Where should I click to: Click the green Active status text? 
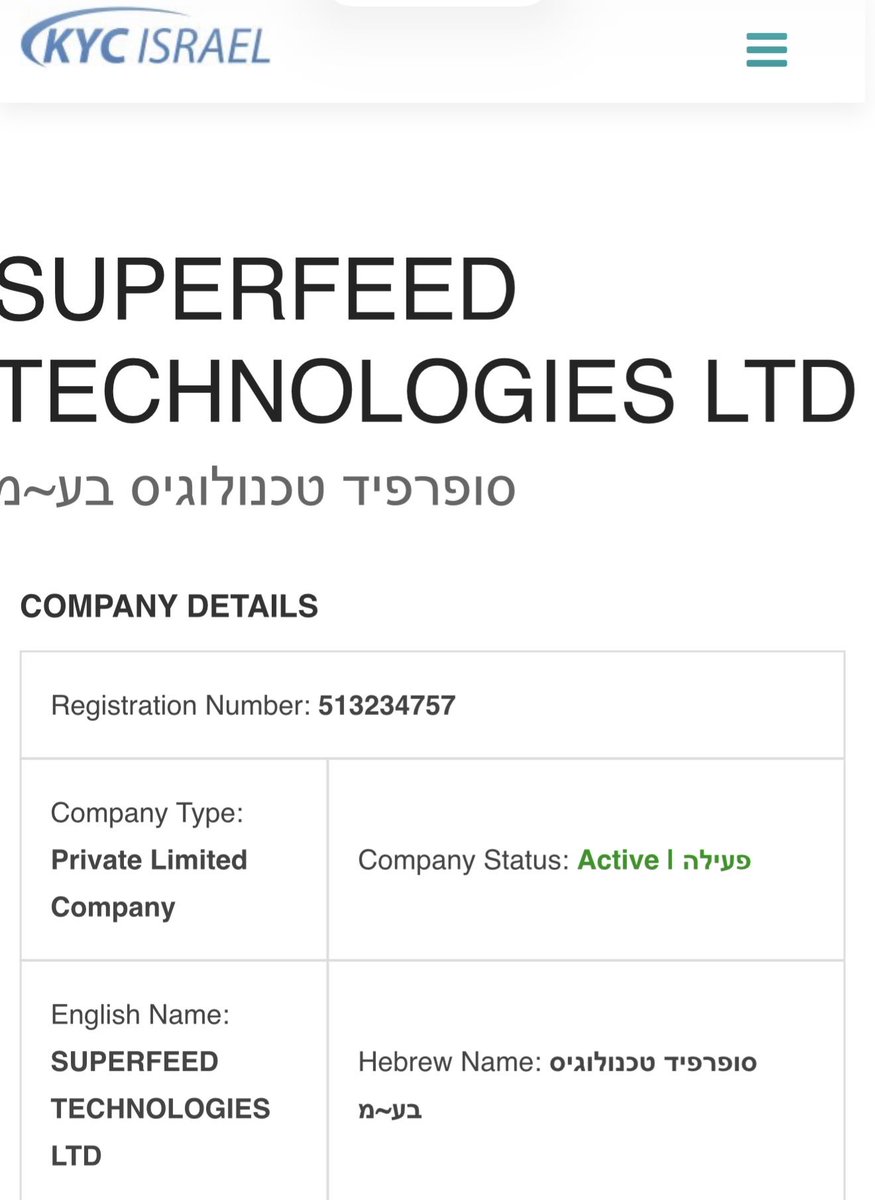click(618, 860)
